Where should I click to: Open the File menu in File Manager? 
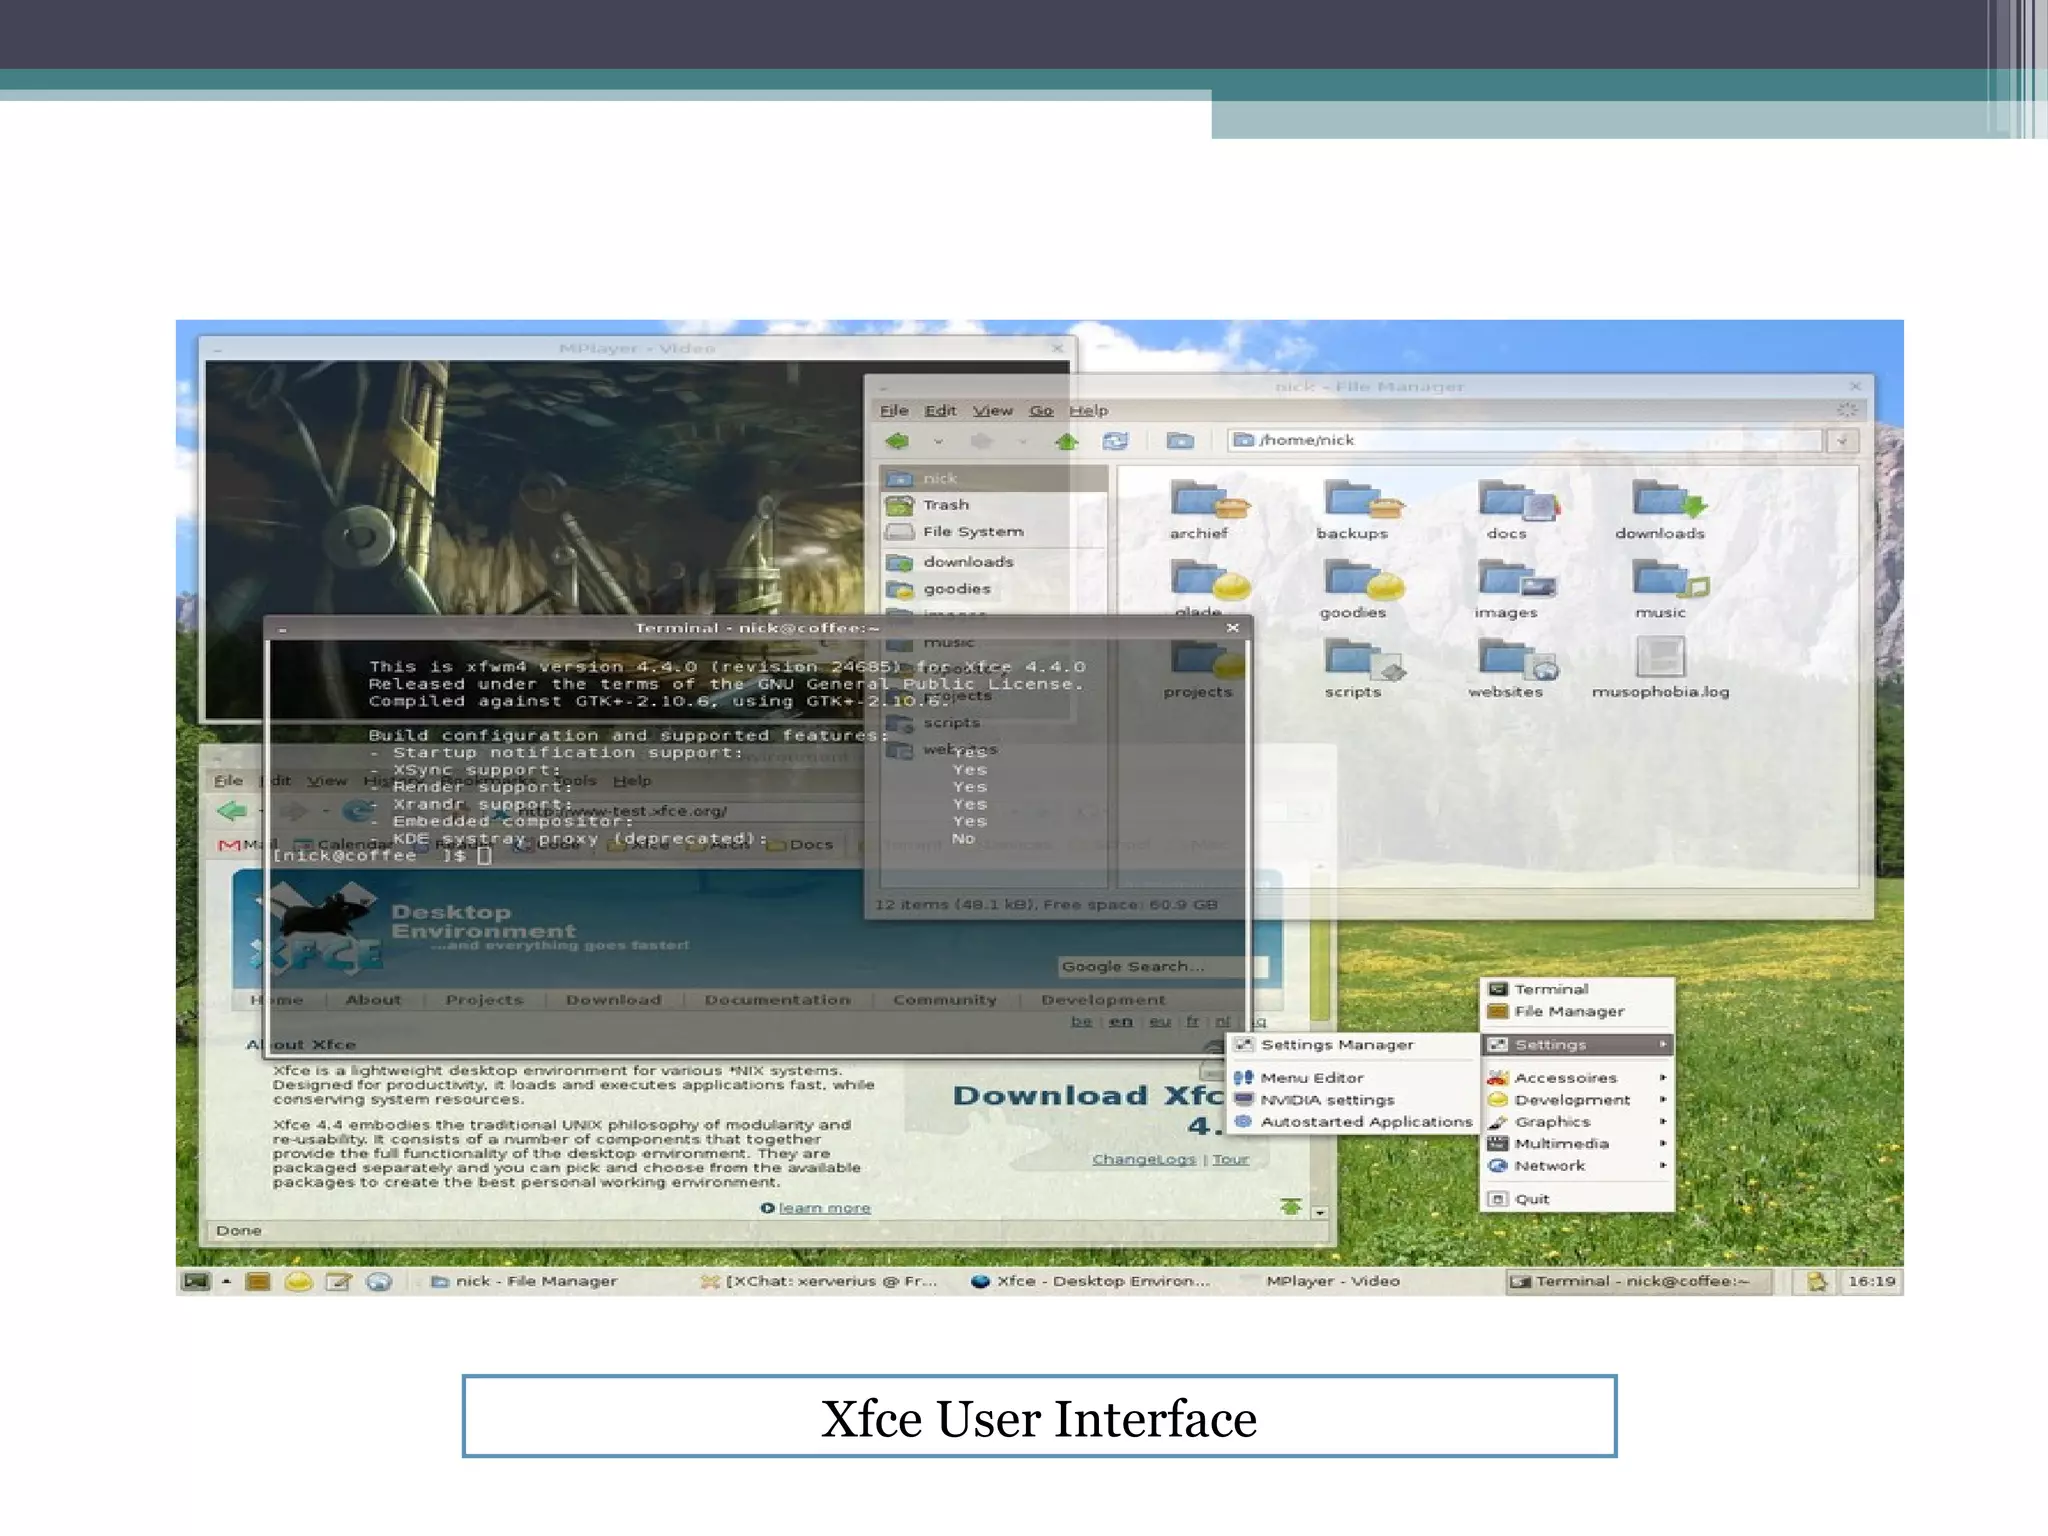click(894, 410)
